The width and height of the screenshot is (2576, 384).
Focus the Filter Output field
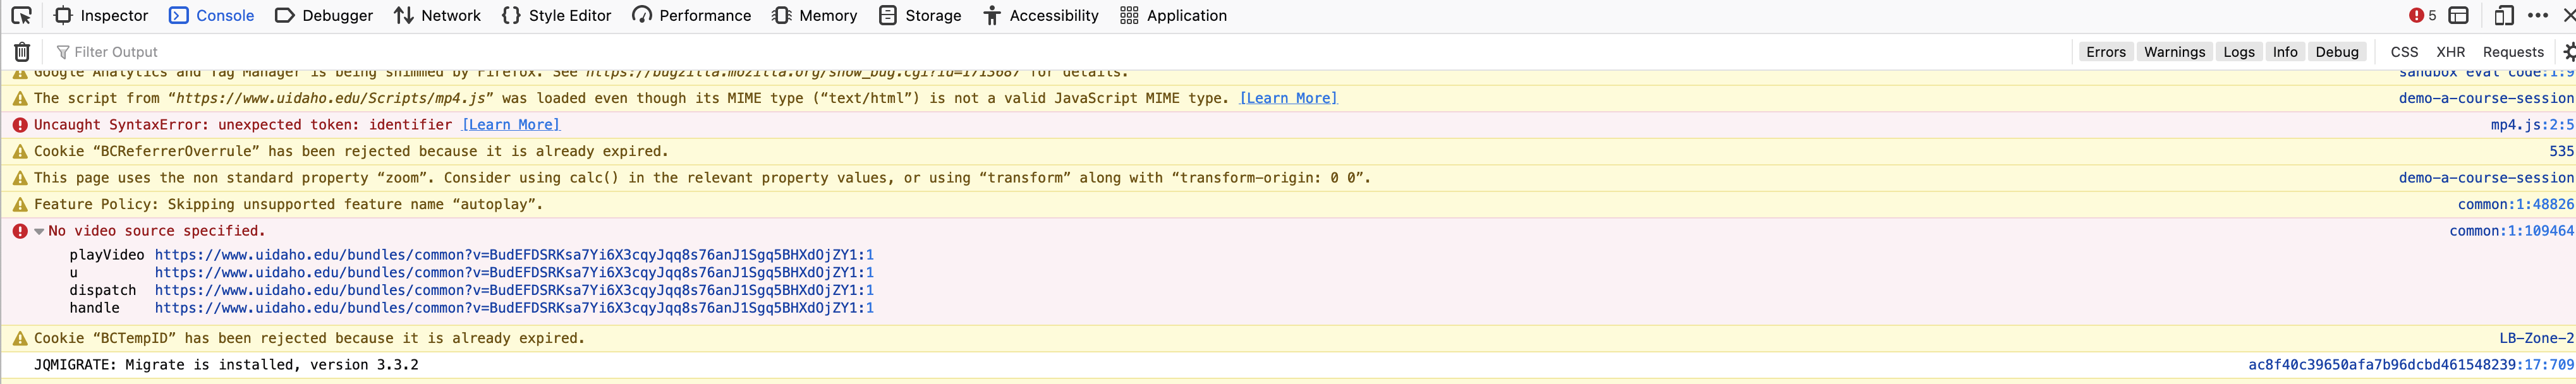(x=1060, y=52)
